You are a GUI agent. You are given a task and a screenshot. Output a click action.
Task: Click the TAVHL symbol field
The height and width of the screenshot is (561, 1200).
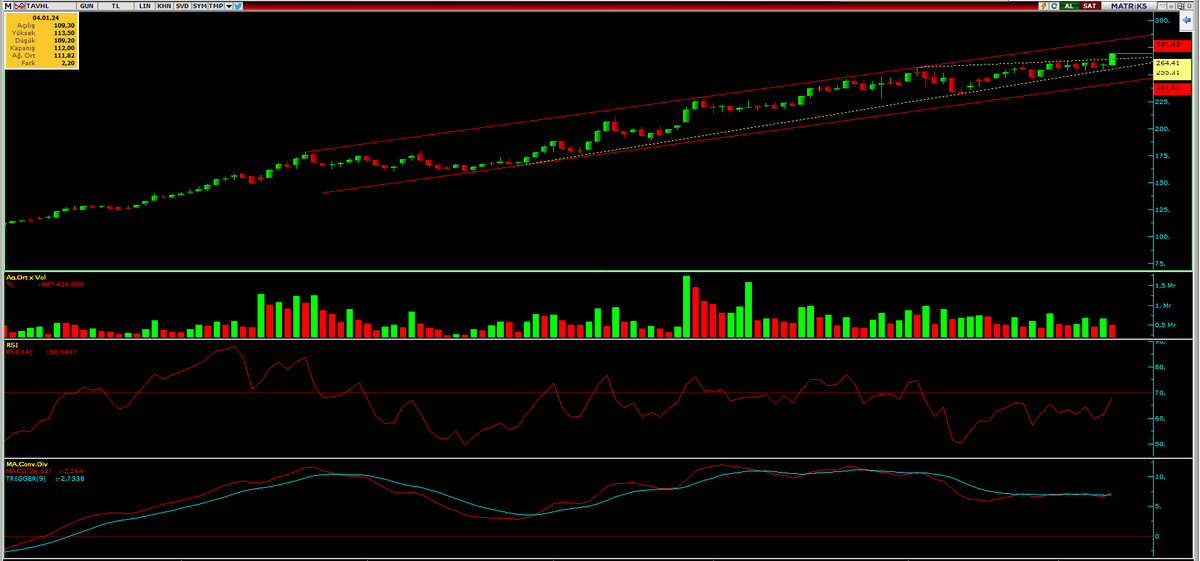[51, 6]
